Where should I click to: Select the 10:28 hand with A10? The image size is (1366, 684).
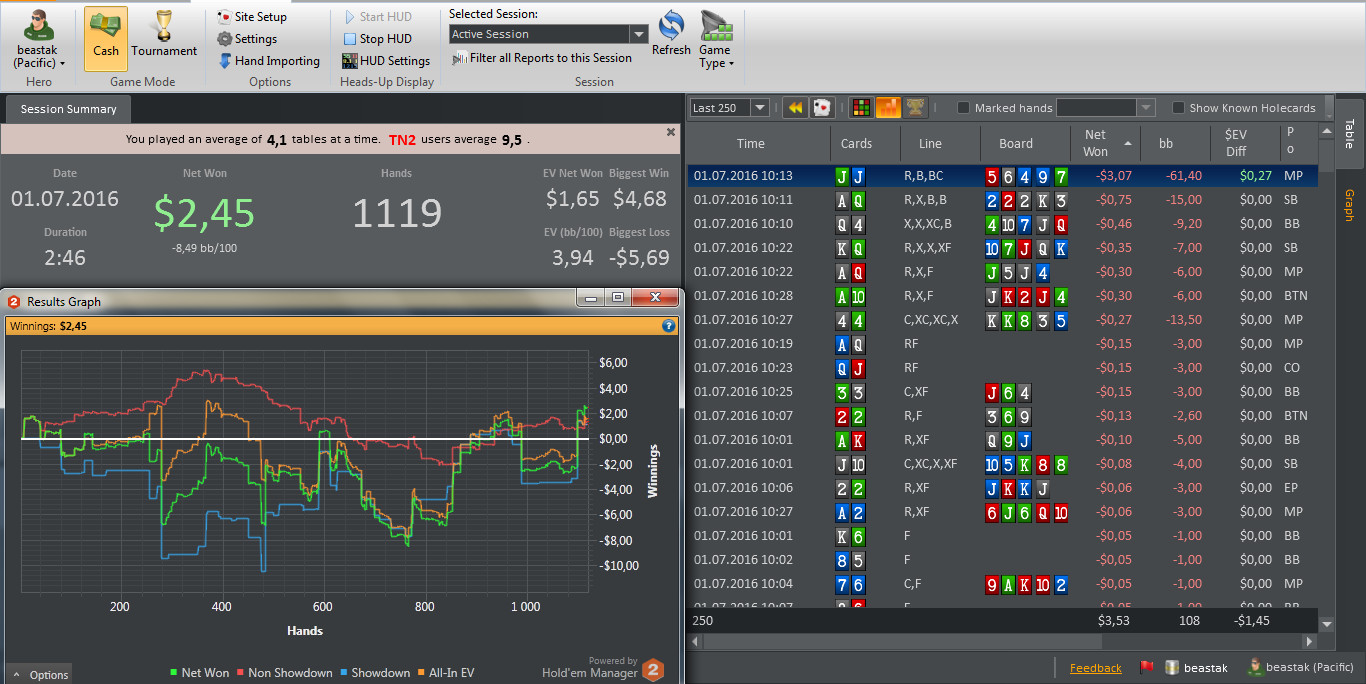point(1003,296)
